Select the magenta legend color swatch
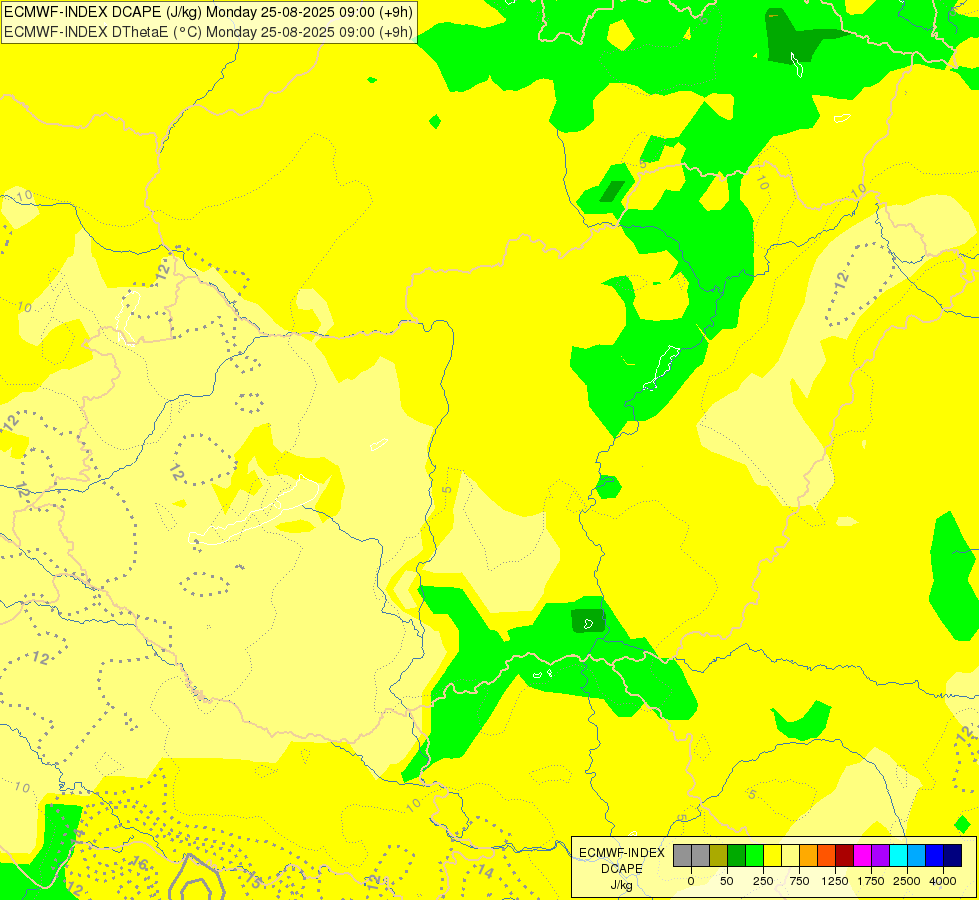Screen dimensions: 979x900 coord(863,856)
